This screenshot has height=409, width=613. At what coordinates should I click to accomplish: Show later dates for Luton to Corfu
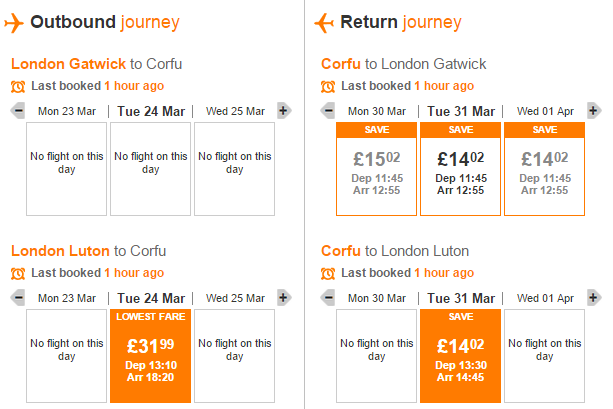pyautogui.click(x=284, y=298)
